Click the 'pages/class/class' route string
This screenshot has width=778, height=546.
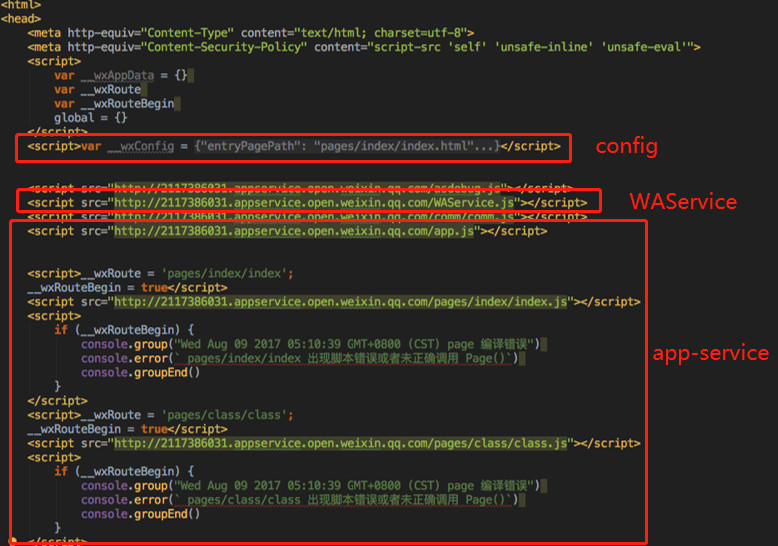pyautogui.click(x=224, y=415)
